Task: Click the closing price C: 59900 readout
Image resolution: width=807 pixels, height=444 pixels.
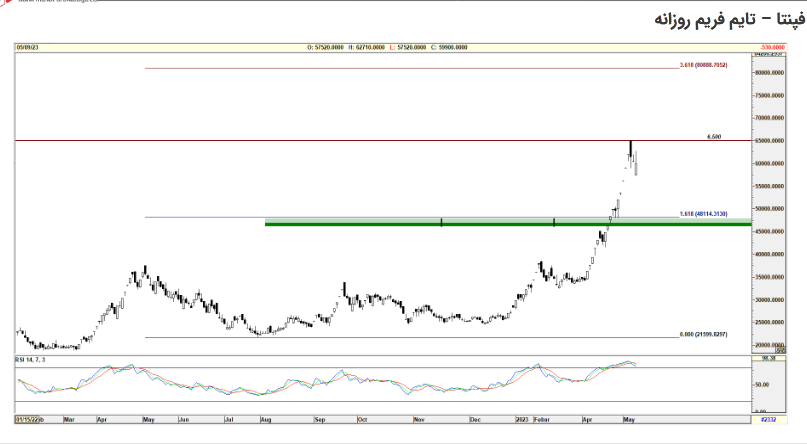Action: click(x=459, y=47)
